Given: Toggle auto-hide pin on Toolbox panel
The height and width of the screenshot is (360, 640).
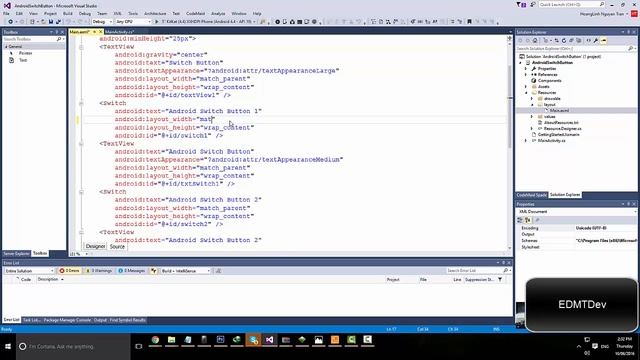Looking at the screenshot, I should pos(57,32).
